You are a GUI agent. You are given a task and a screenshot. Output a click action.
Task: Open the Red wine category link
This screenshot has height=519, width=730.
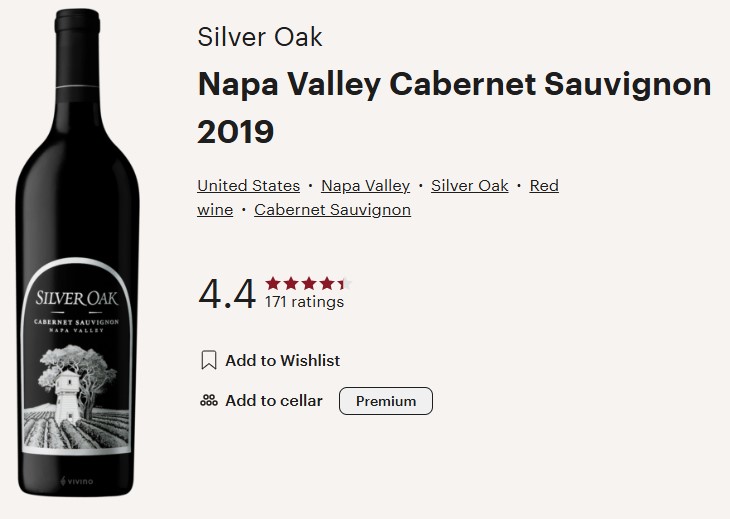click(x=543, y=186)
